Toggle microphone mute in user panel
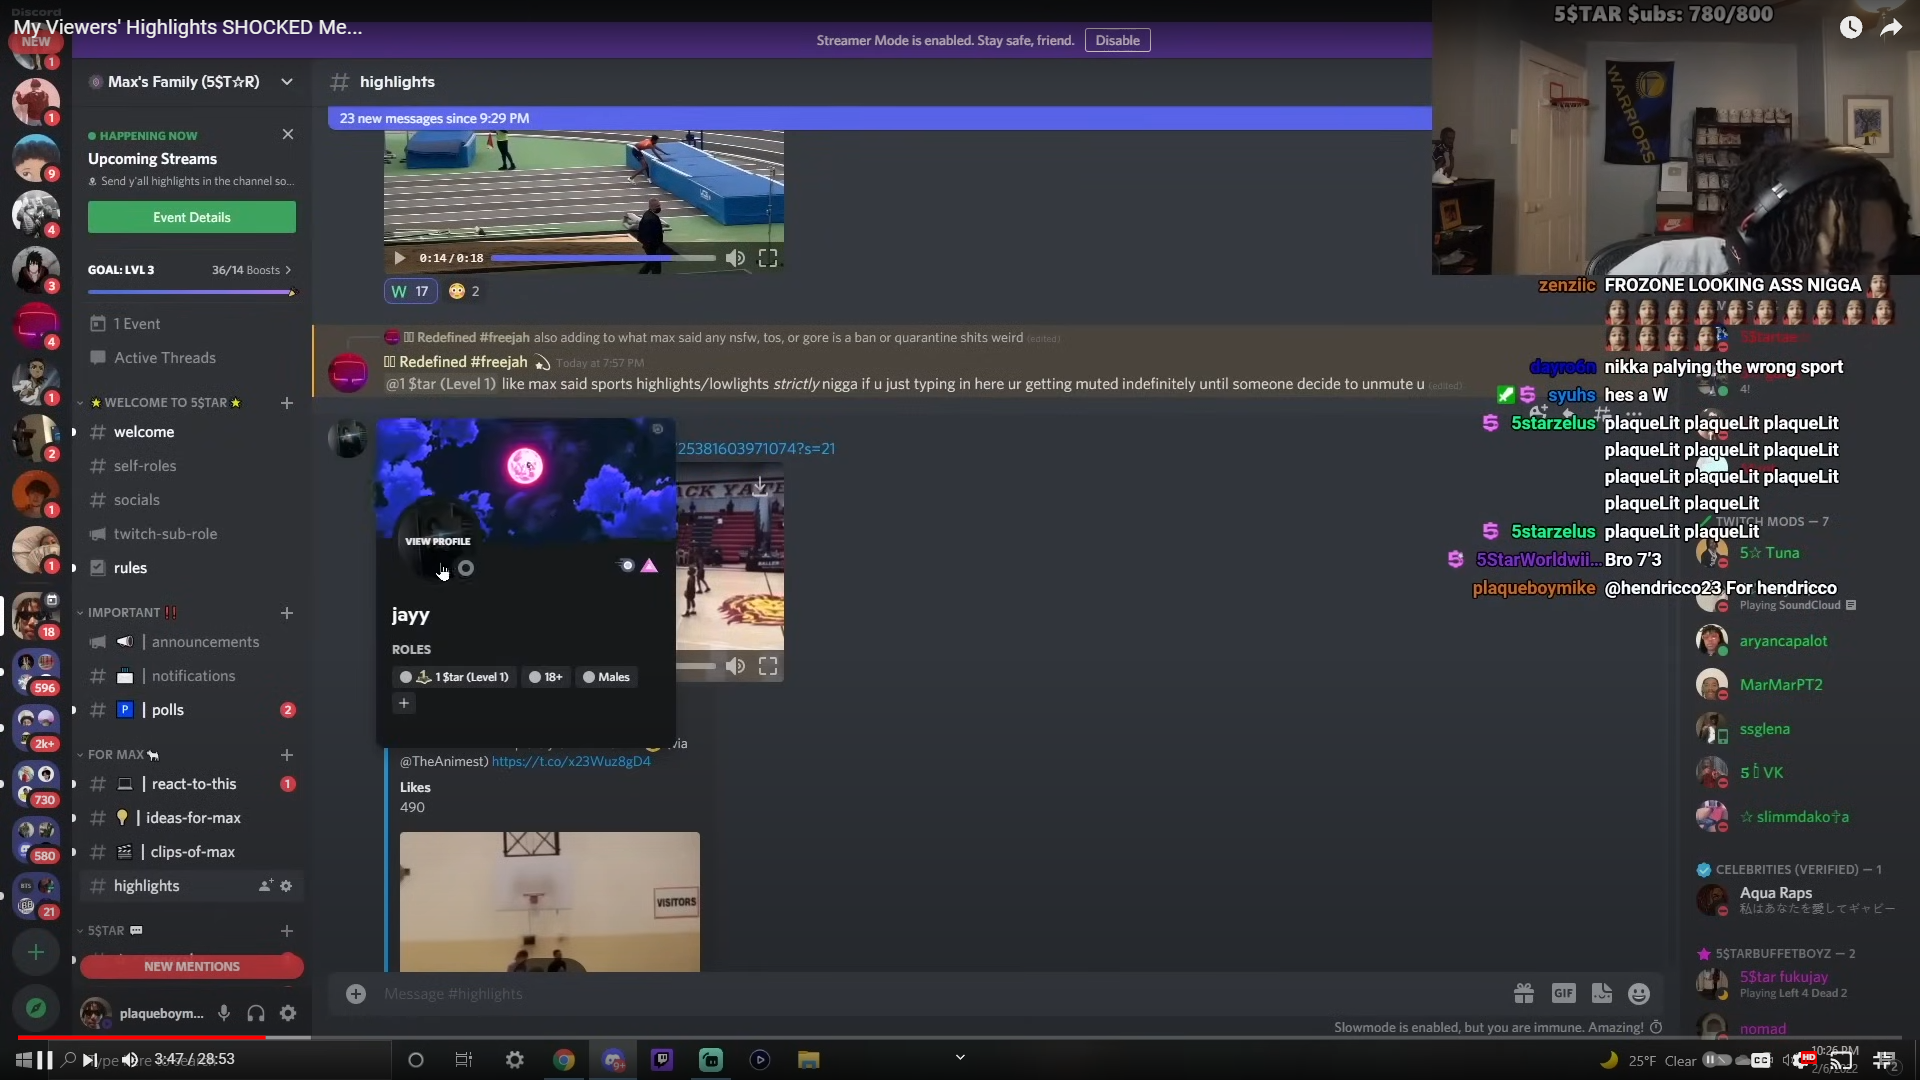The image size is (1920, 1080). (224, 1013)
